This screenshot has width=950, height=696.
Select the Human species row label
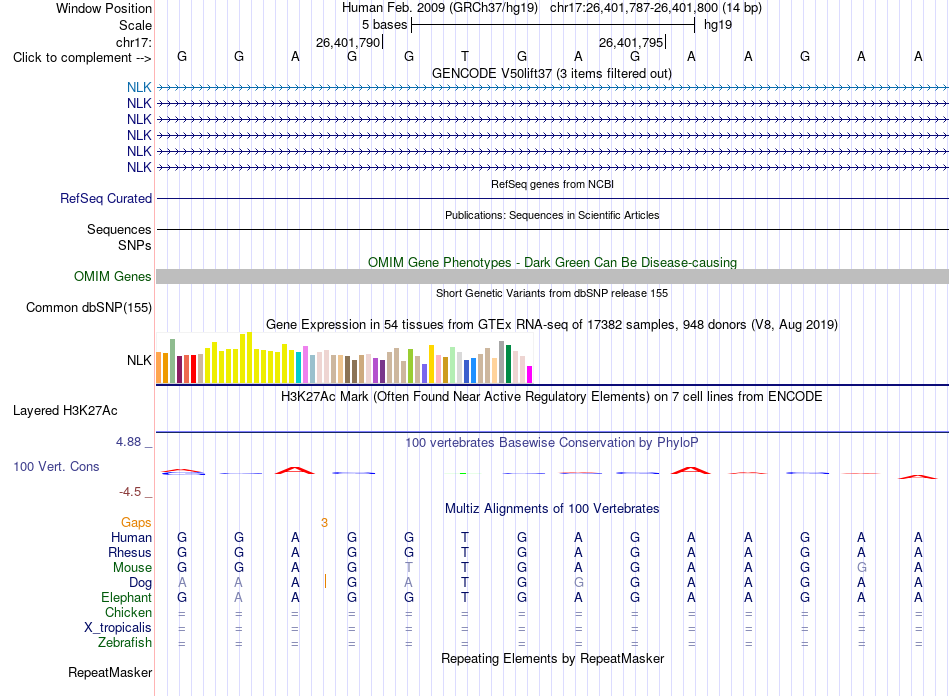131,537
